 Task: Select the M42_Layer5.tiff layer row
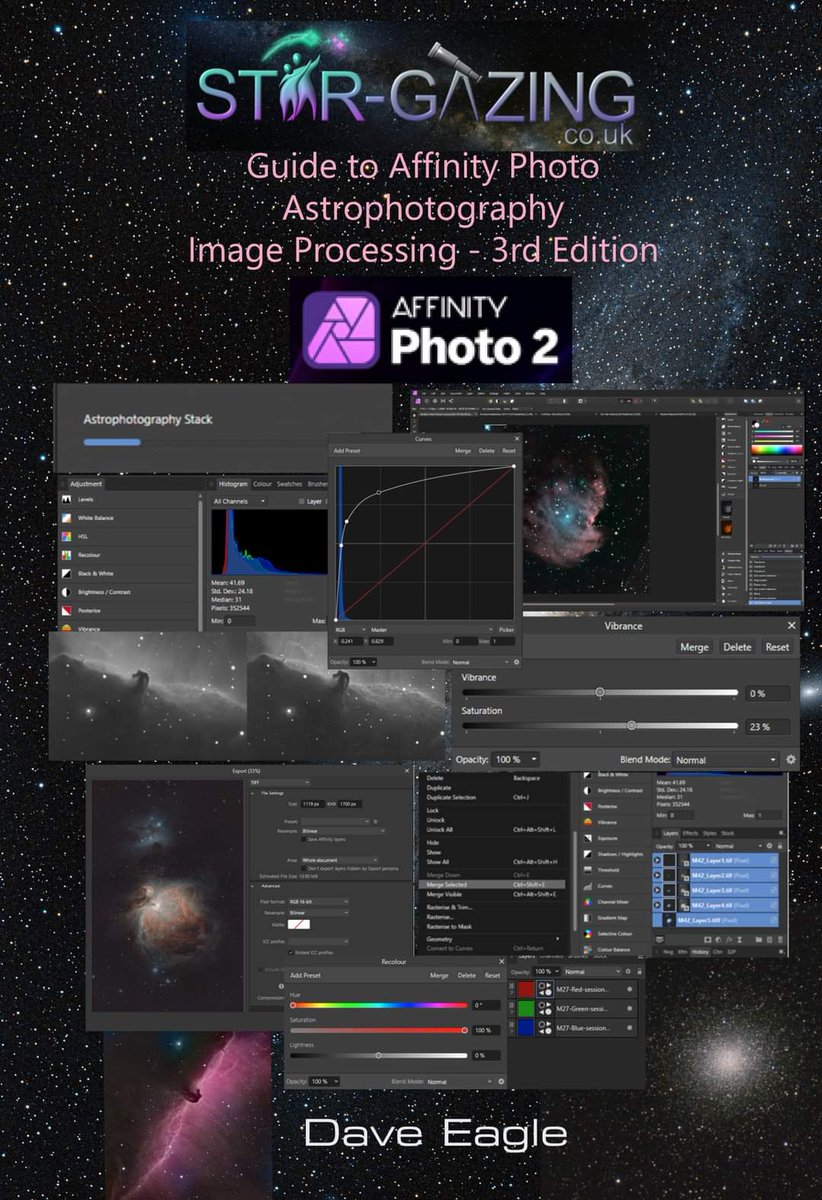(x=715, y=918)
